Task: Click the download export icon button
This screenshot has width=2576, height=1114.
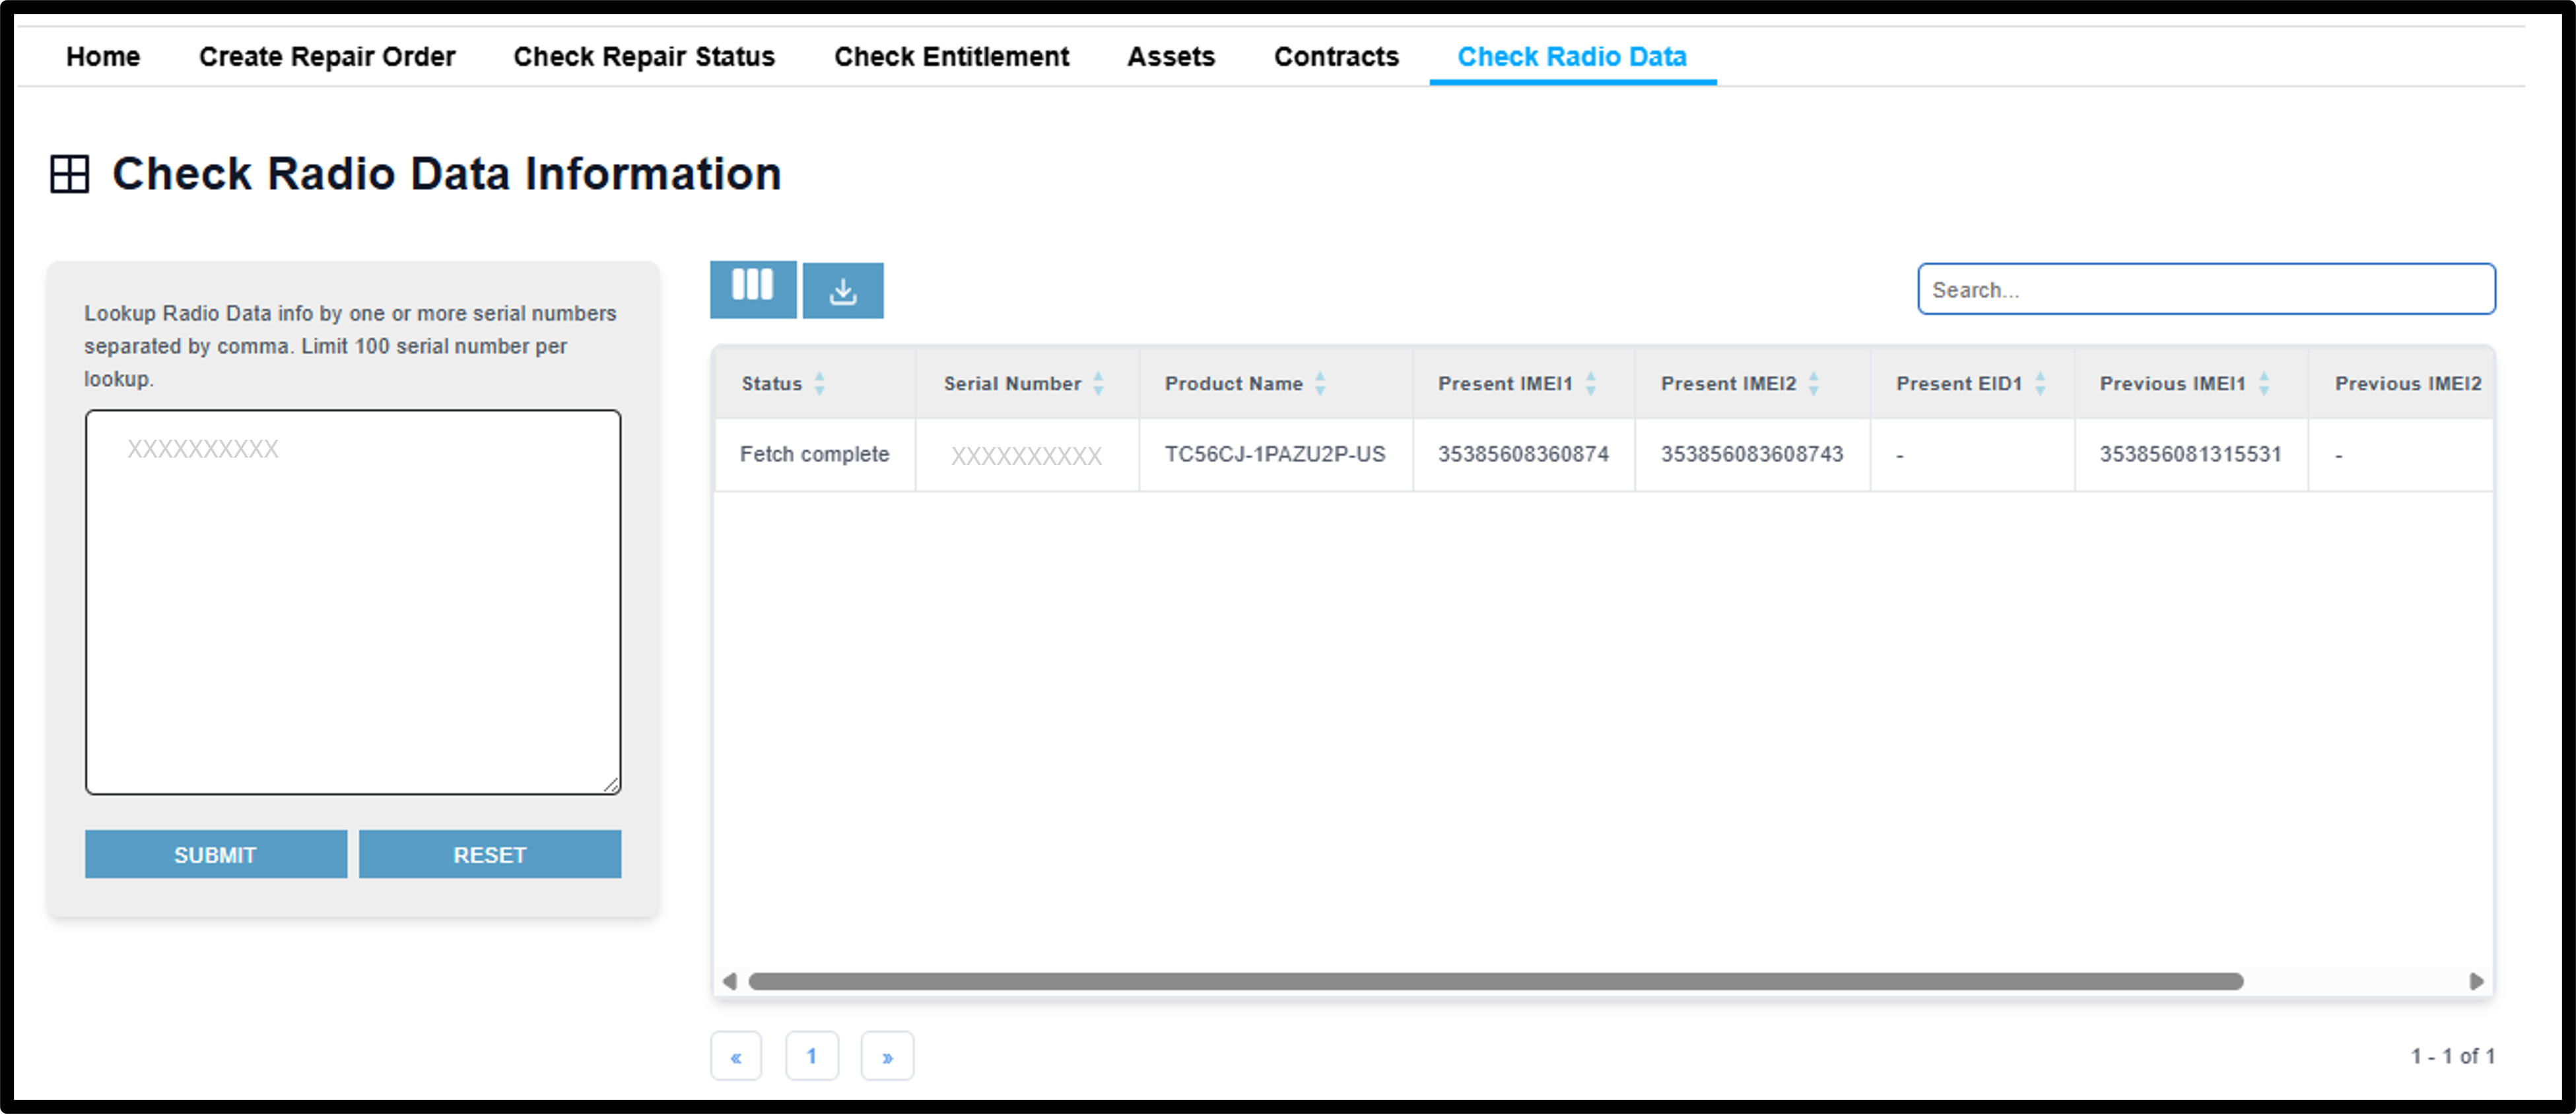Action: pyautogui.click(x=843, y=290)
